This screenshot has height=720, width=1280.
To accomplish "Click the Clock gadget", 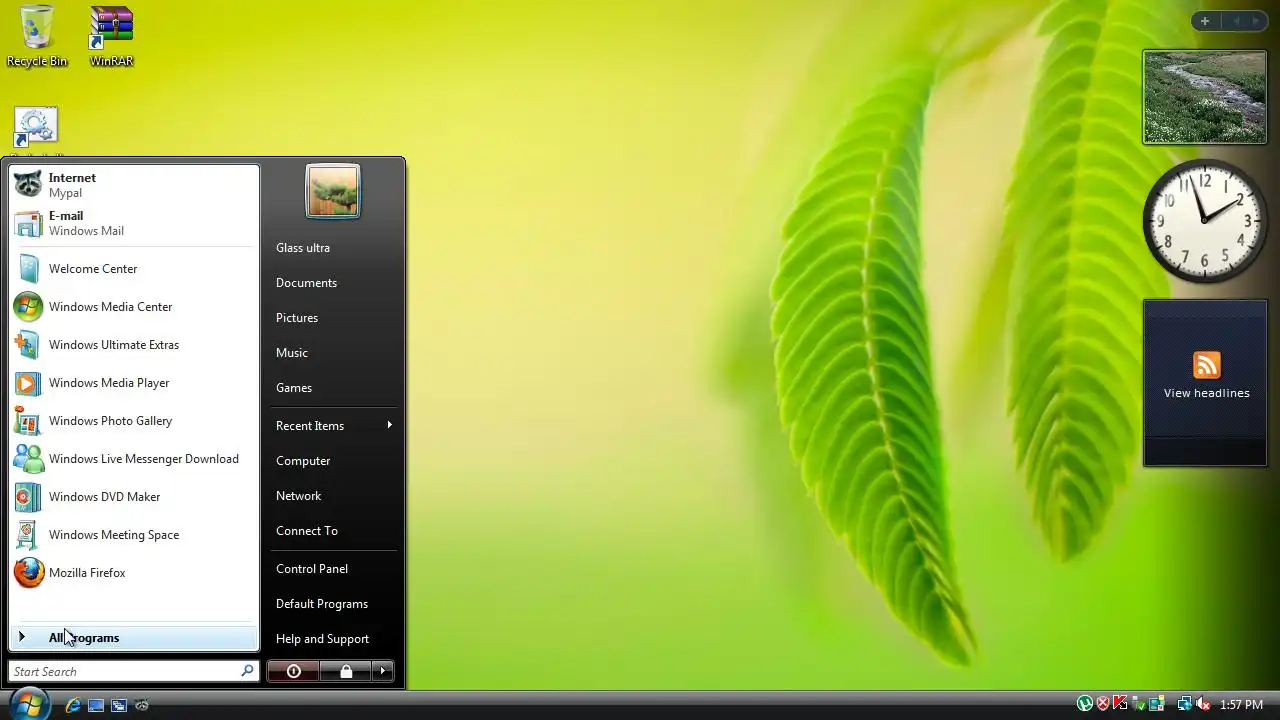I will [x=1205, y=221].
